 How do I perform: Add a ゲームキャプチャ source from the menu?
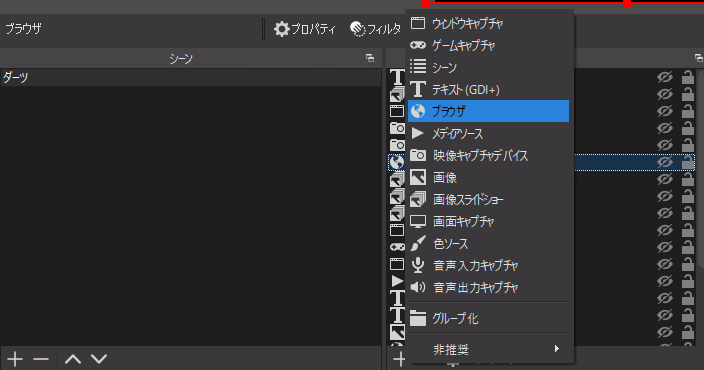click(x=488, y=45)
